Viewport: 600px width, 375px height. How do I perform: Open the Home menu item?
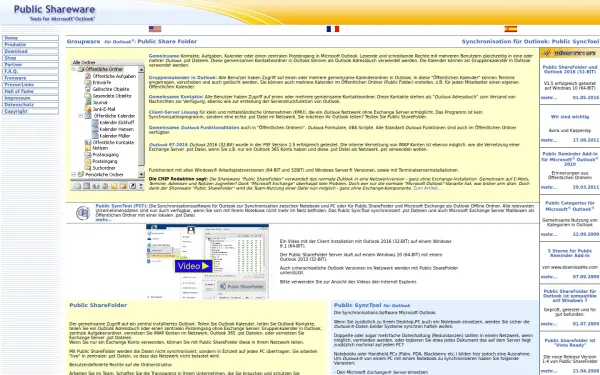[x=30, y=38]
